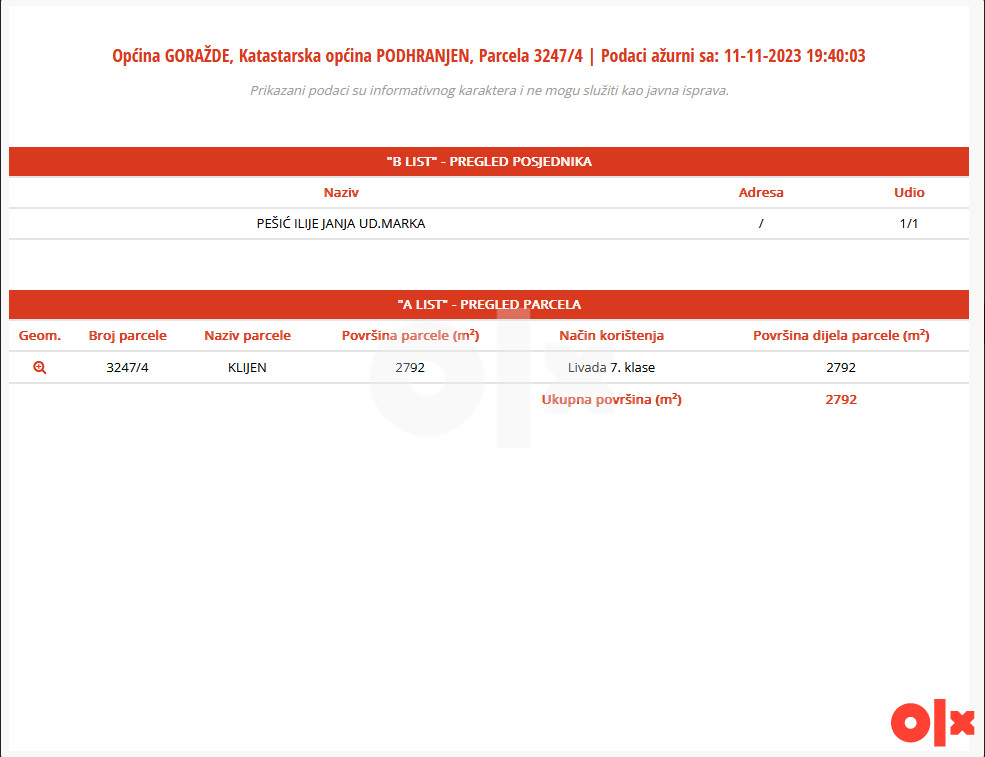The width and height of the screenshot is (985, 757).
Task: Click the share value '1/1'
Action: point(909,224)
